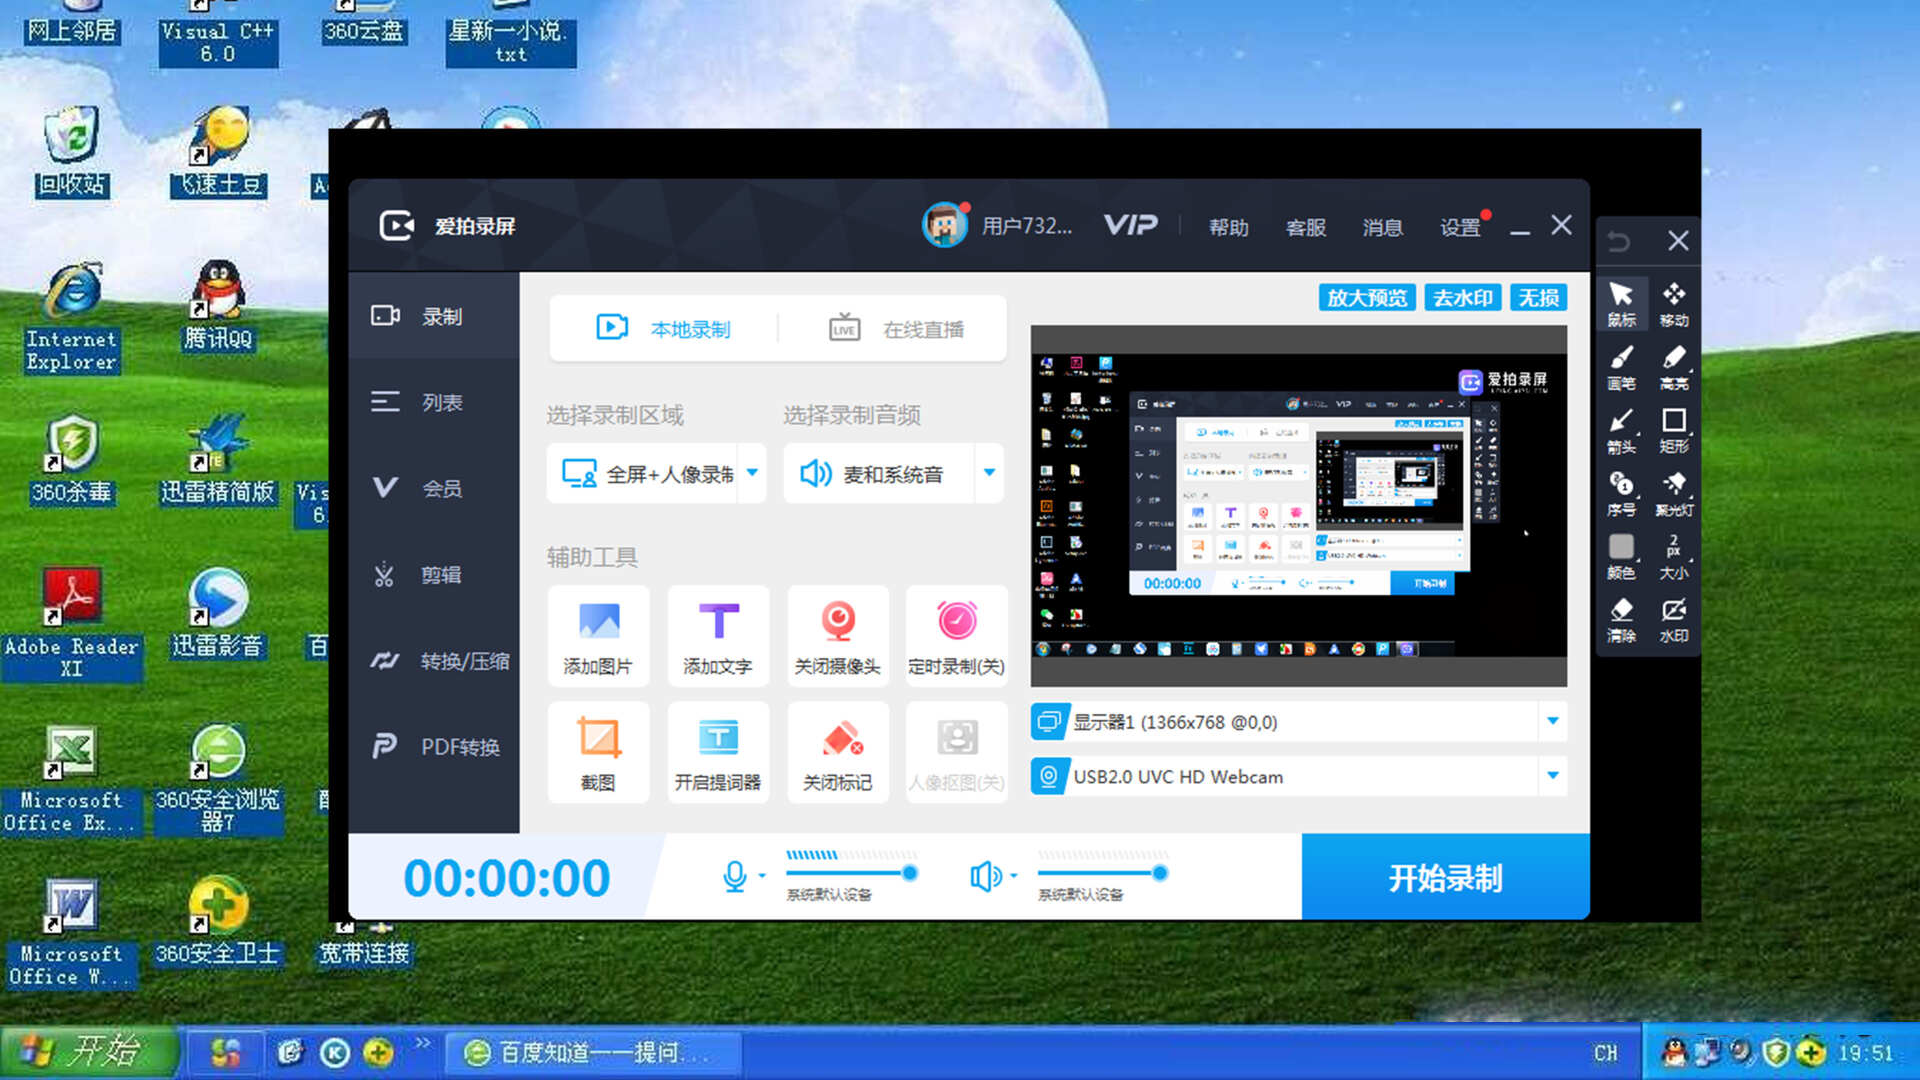Click the 无损 lossless button
Image resolution: width=1920 pixels, height=1080 pixels.
click(1538, 297)
